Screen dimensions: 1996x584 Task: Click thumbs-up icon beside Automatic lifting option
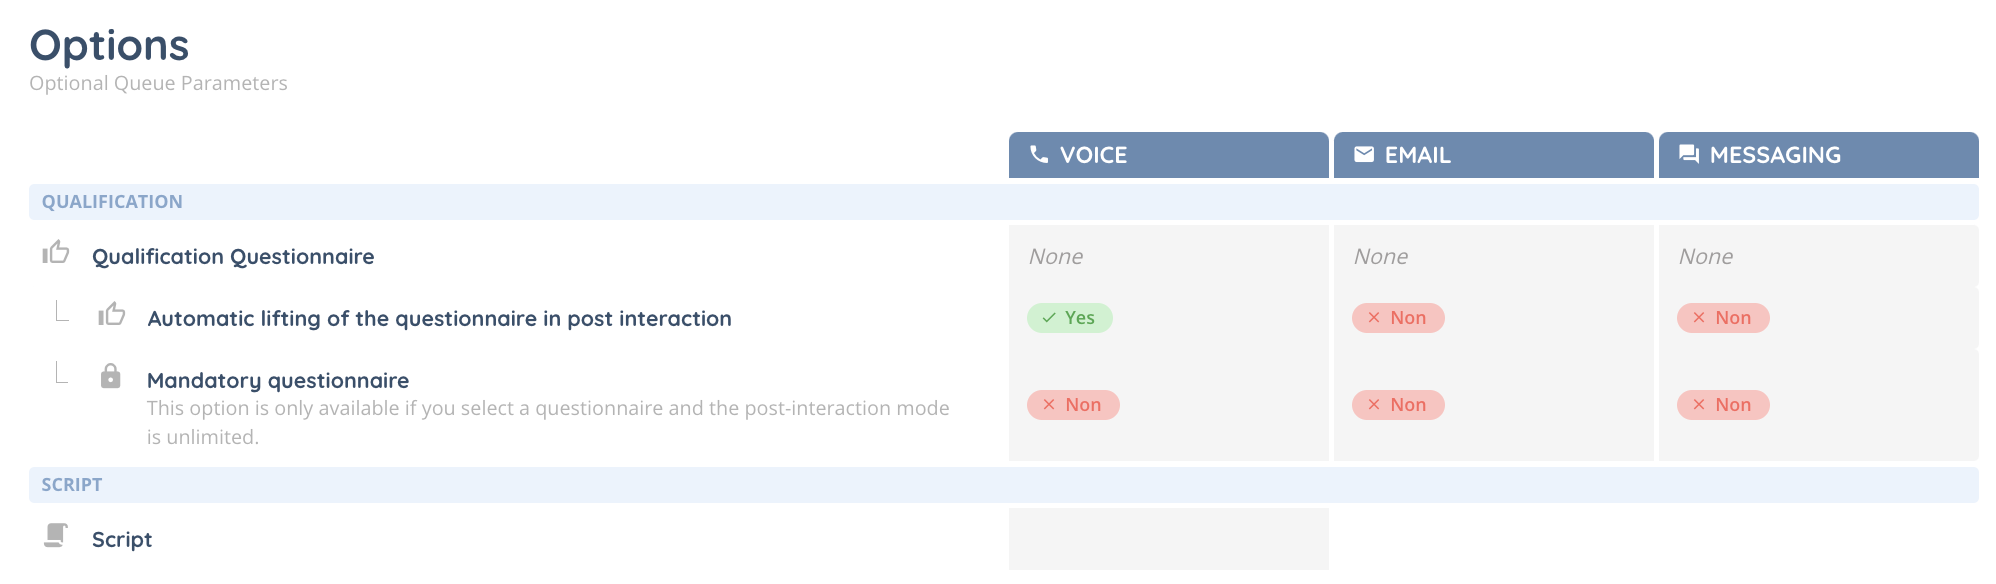click(111, 315)
